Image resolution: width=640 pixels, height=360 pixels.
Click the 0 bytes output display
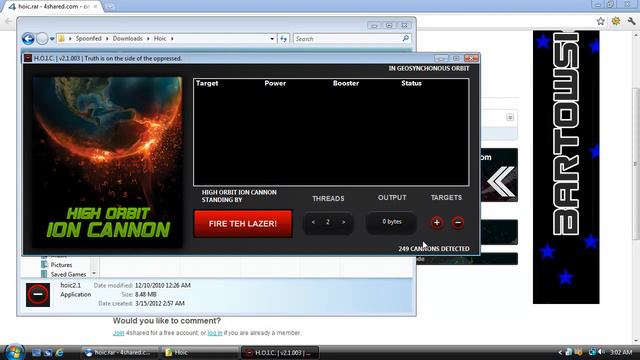click(x=391, y=222)
